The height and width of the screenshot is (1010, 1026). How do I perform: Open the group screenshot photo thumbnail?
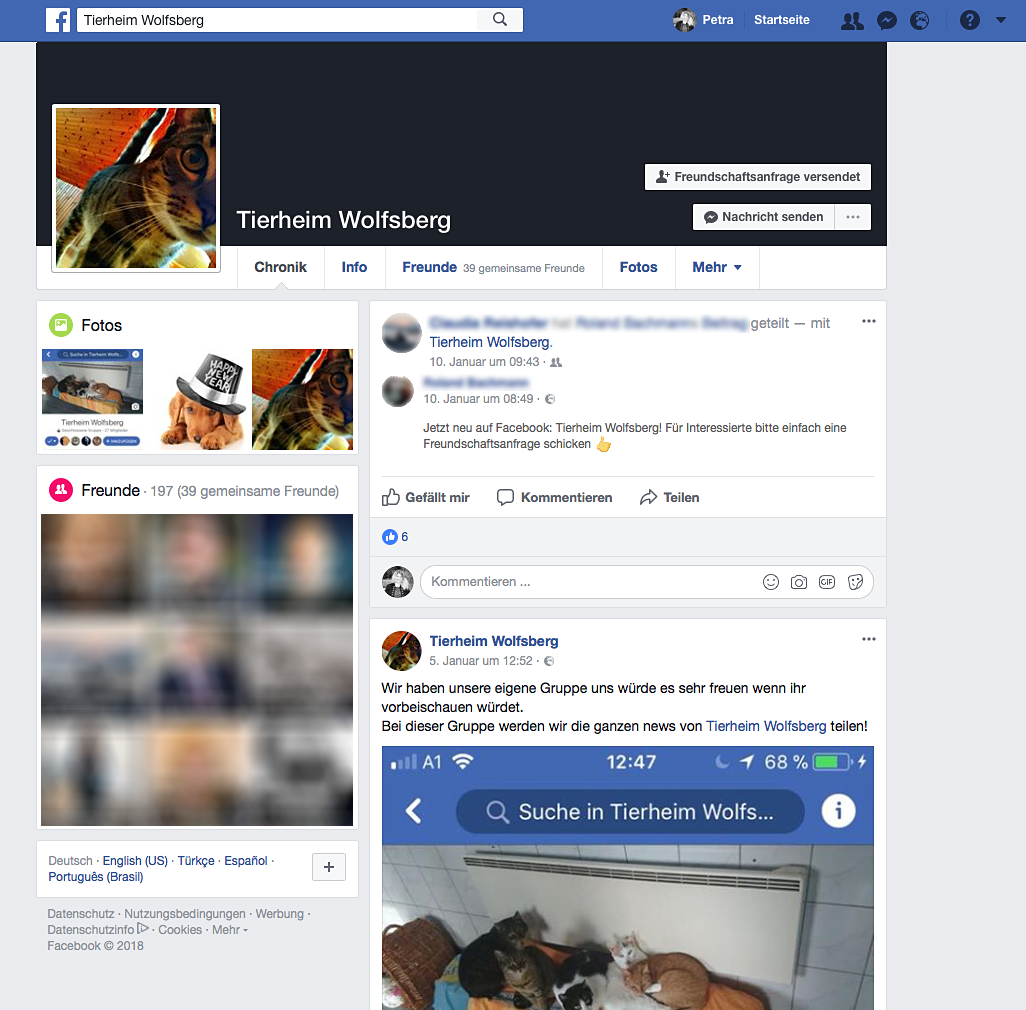tap(92, 399)
